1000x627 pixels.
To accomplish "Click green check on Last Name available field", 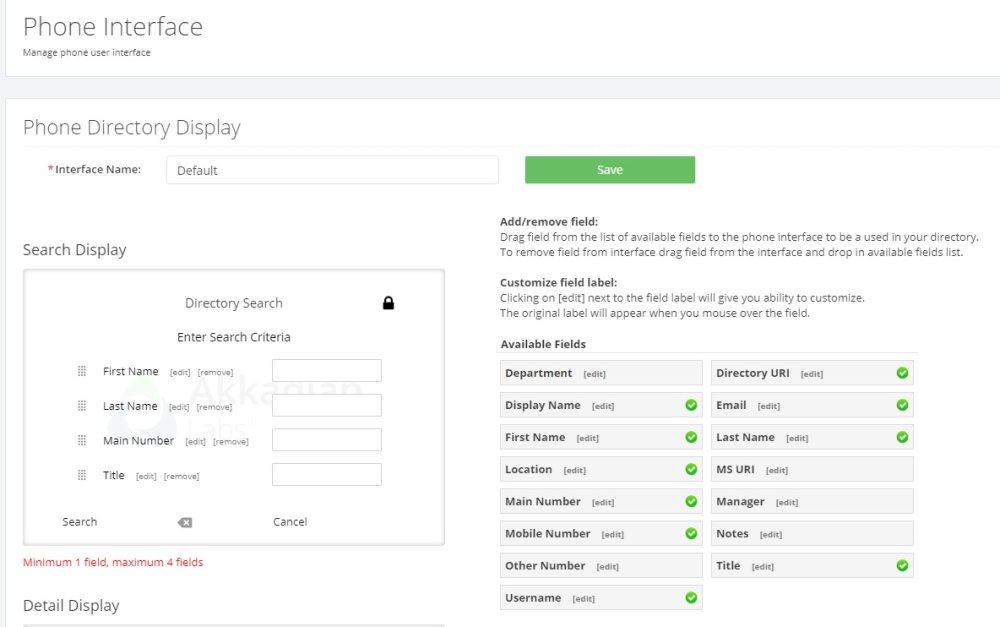I will (x=902, y=437).
